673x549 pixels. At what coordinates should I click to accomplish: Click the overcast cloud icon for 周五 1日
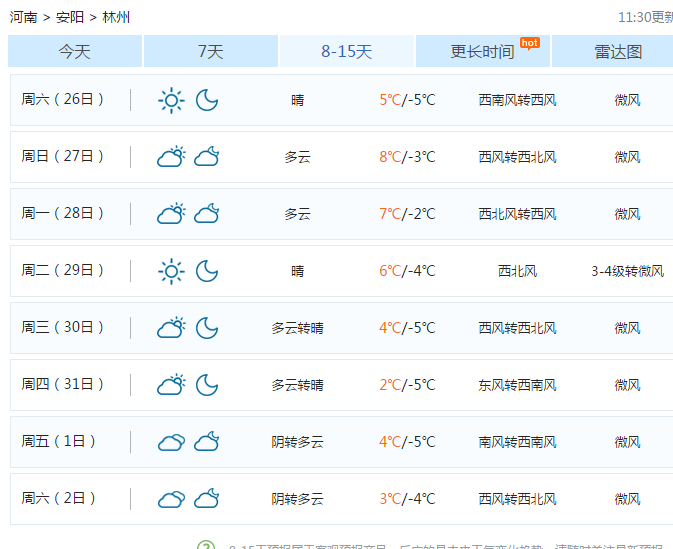[171, 442]
